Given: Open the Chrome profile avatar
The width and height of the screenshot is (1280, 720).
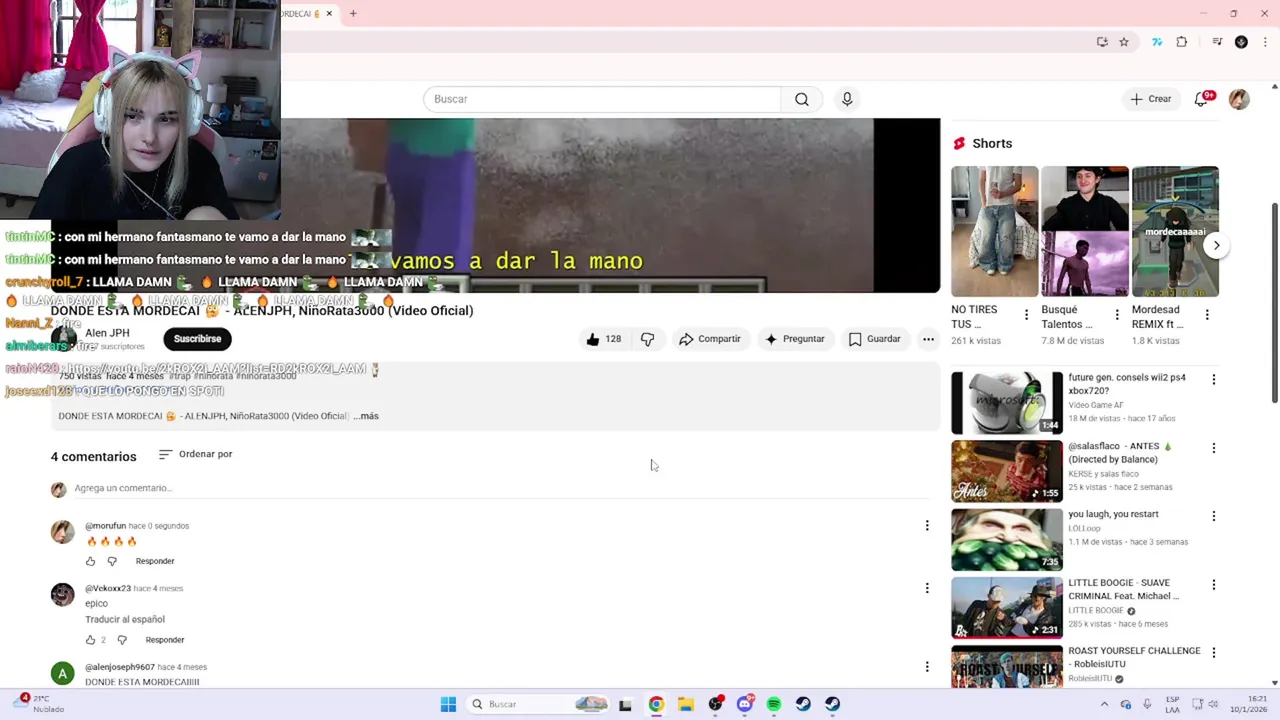Looking at the screenshot, I should 1241,42.
